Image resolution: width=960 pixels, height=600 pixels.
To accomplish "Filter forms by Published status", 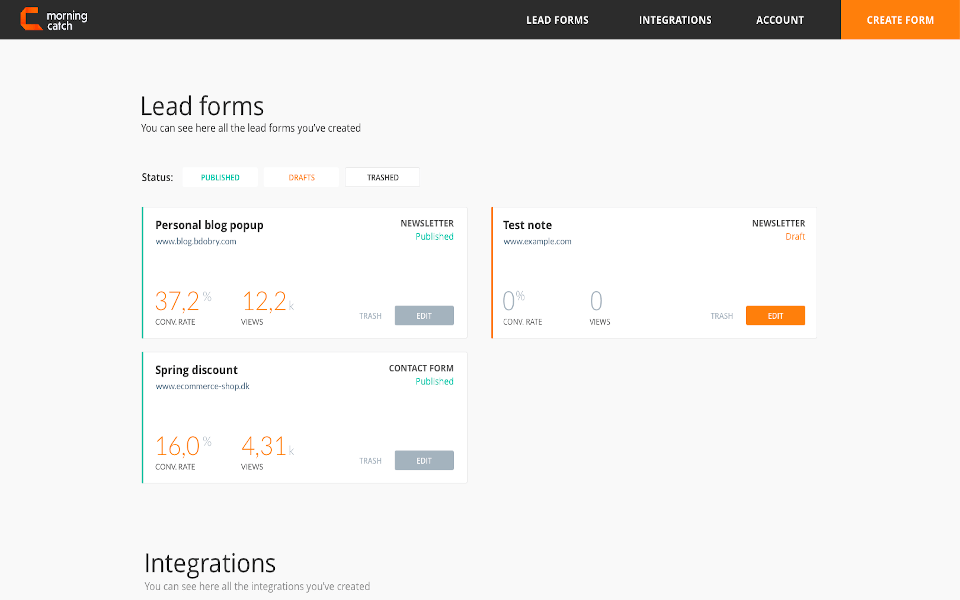I will coord(220,178).
